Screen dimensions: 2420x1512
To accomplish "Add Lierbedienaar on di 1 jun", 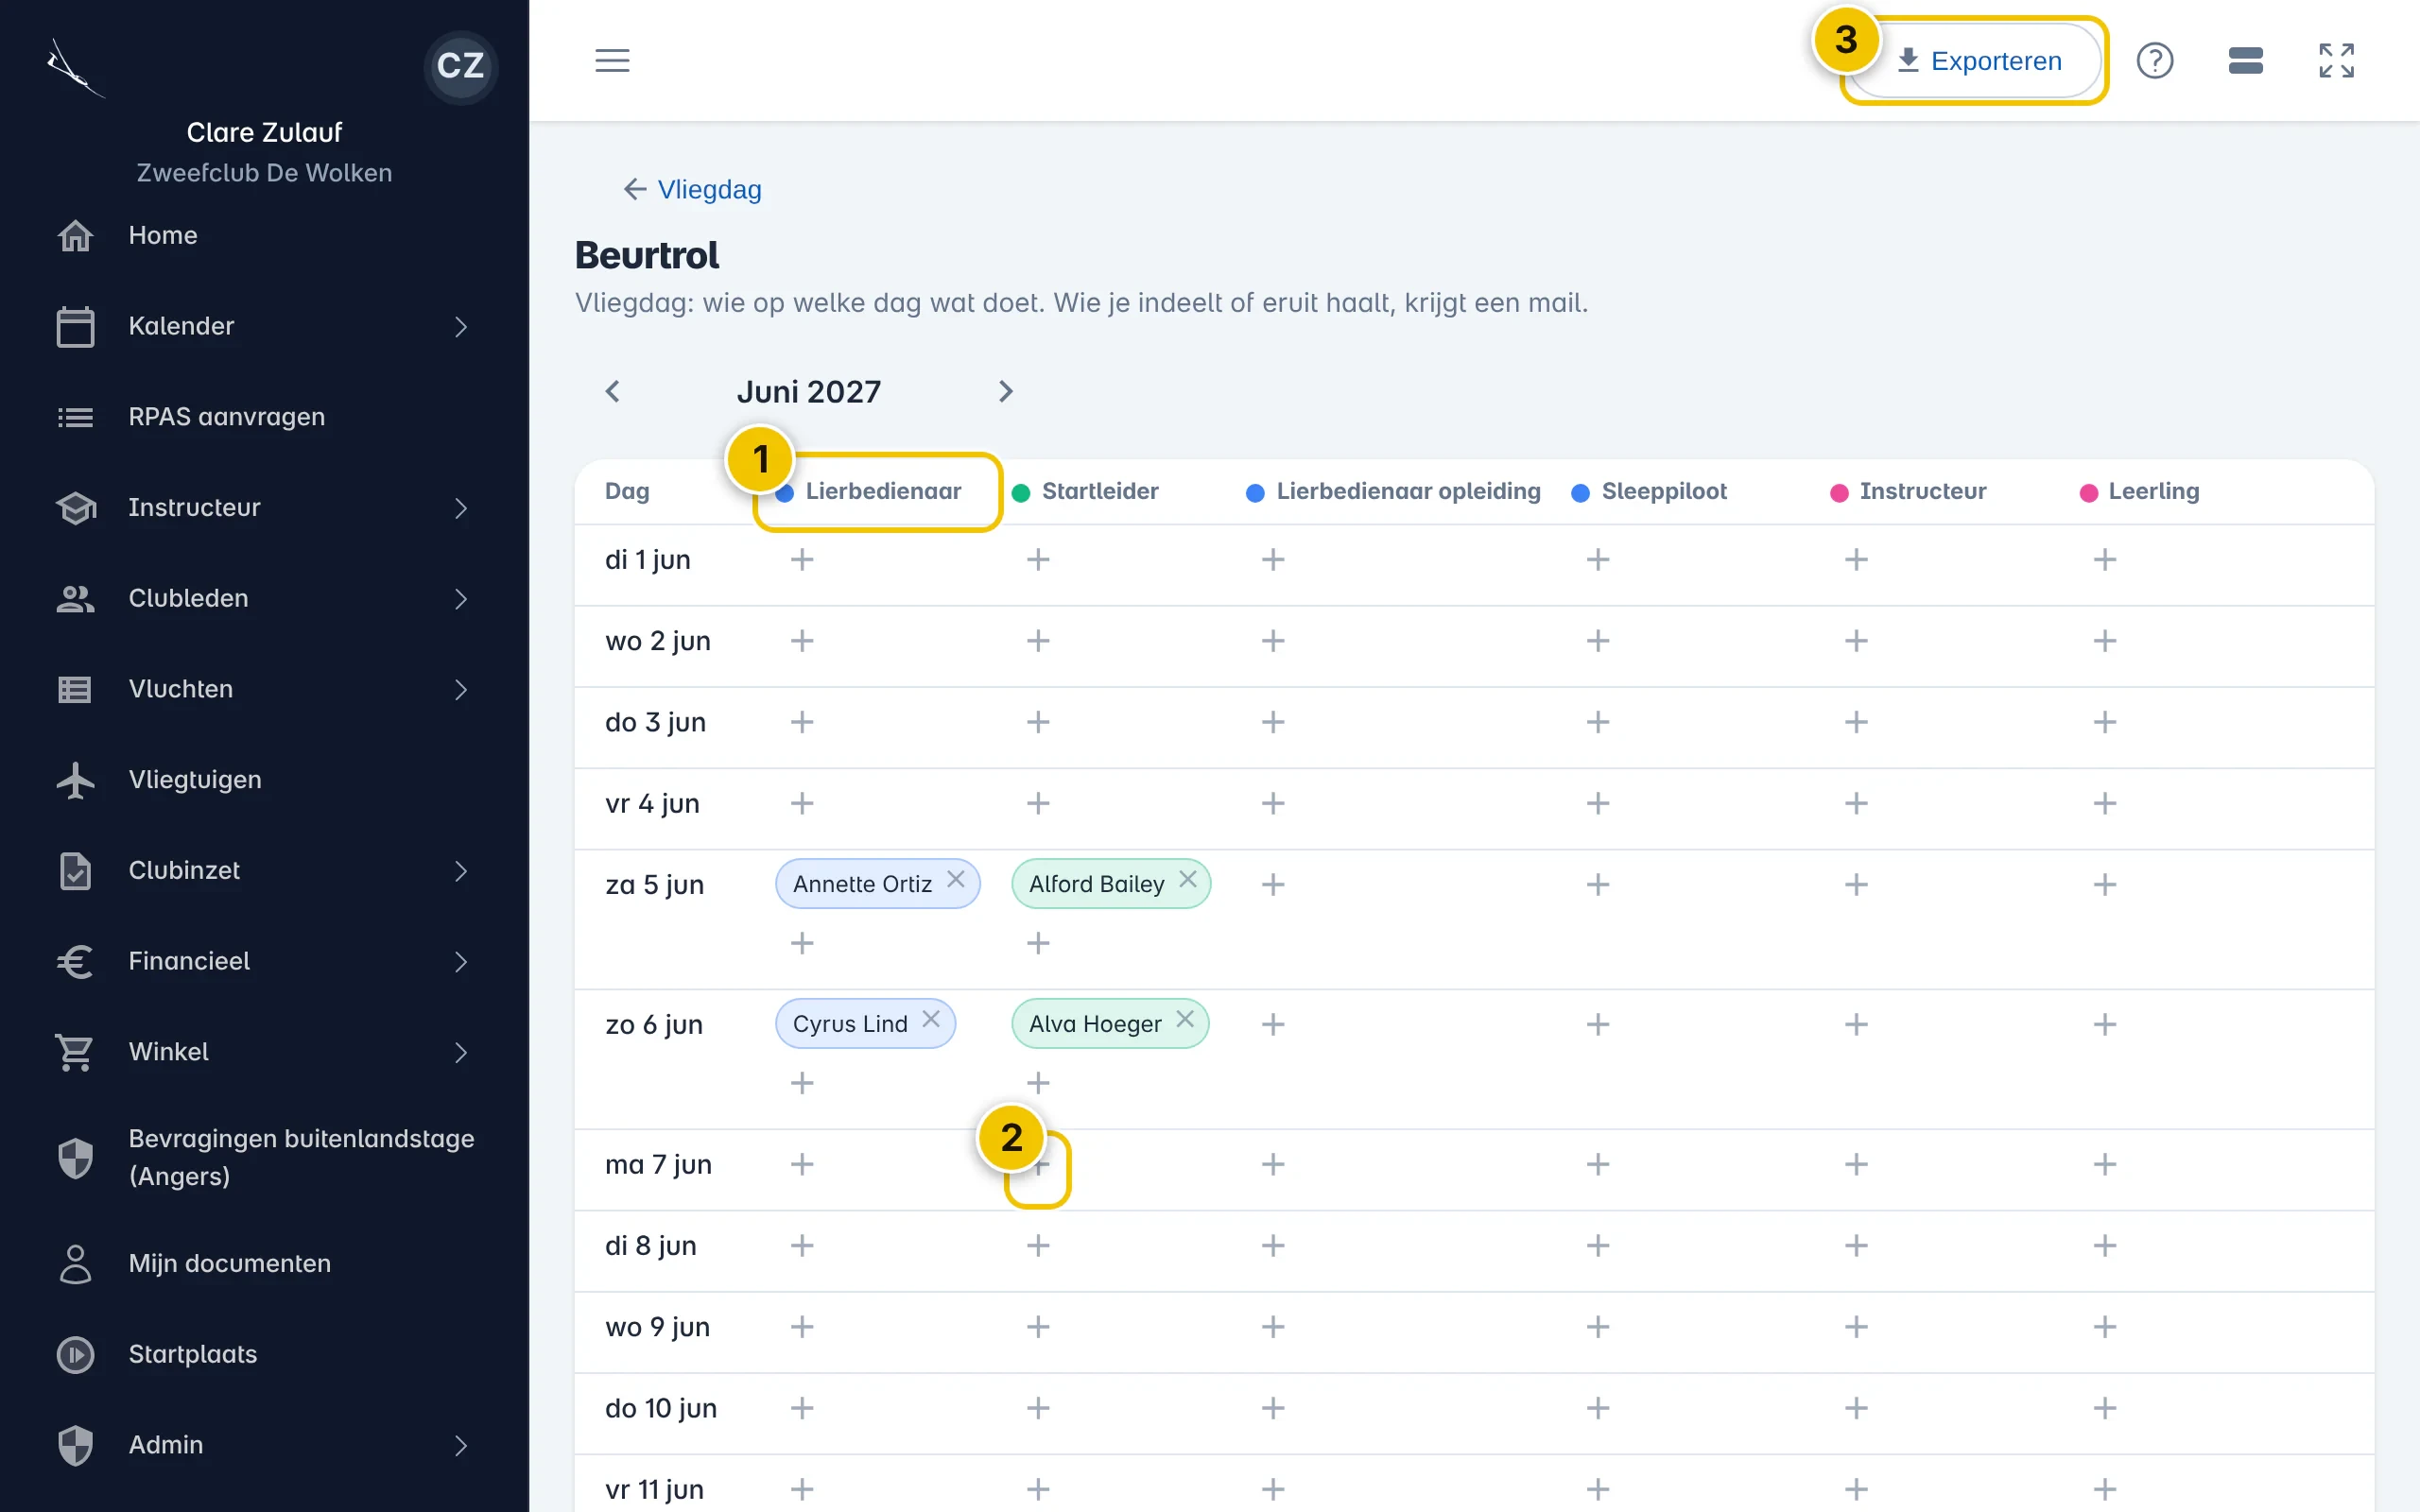I will [x=802, y=559].
